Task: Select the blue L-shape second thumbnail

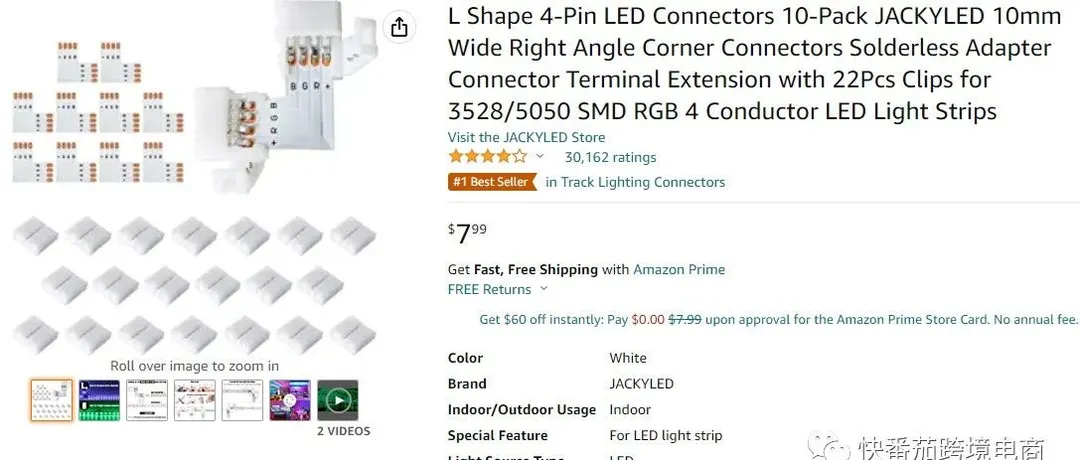Action: click(99, 400)
